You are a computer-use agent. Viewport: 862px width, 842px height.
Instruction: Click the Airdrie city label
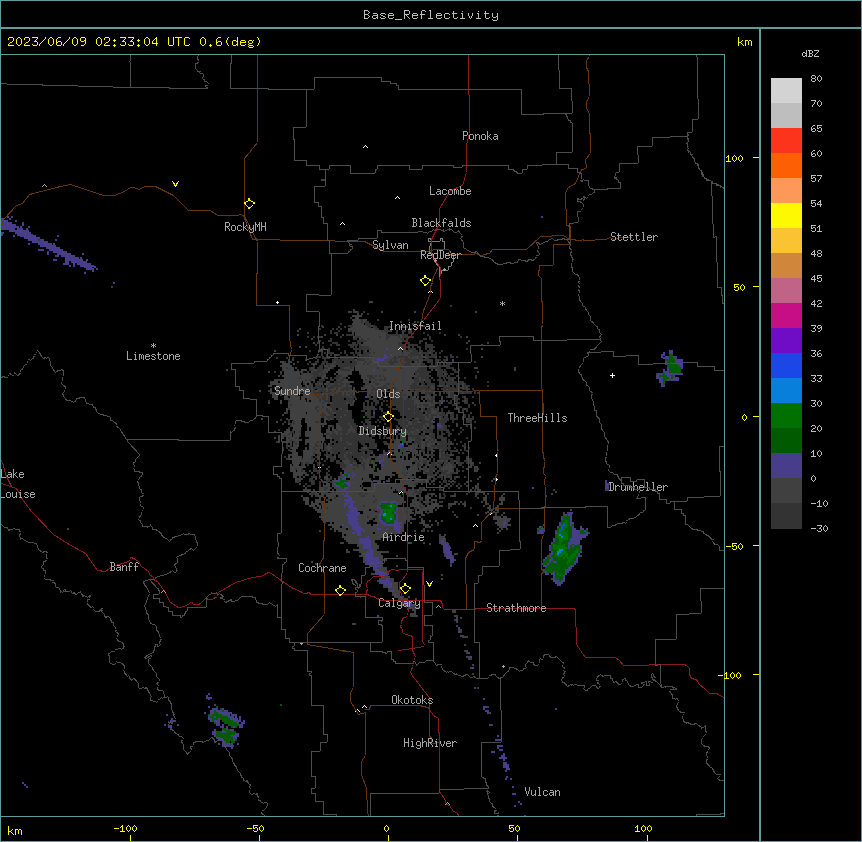point(404,537)
